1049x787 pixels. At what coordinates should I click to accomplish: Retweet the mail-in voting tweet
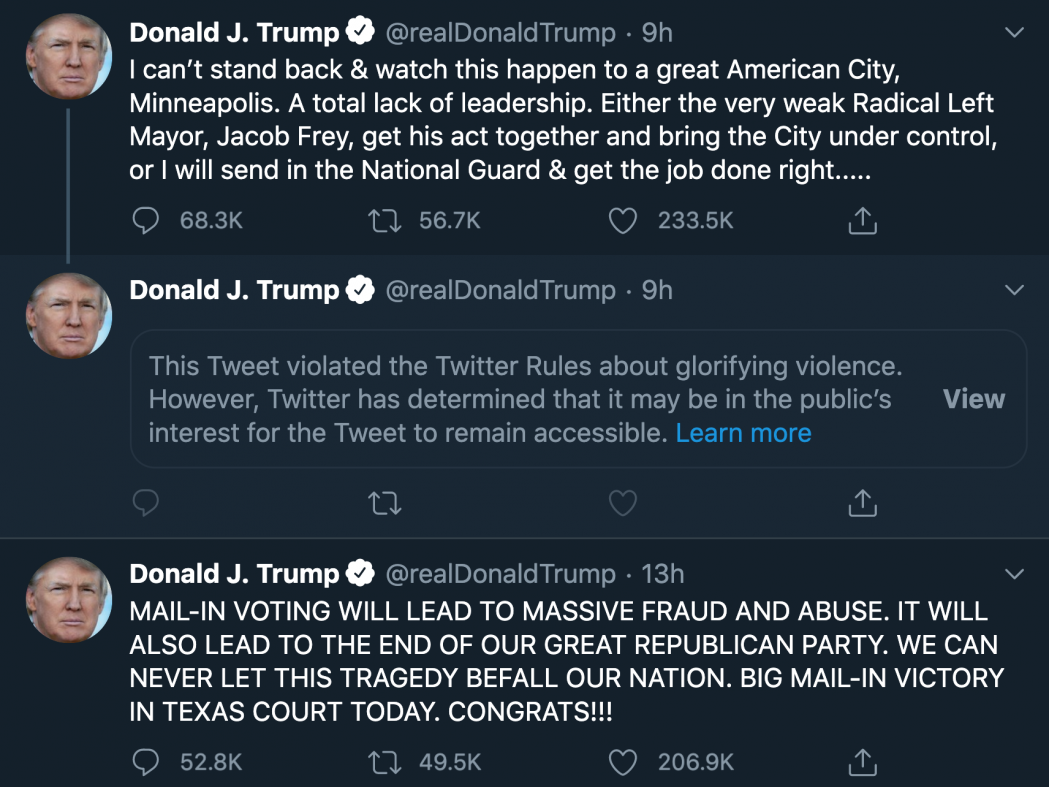click(384, 761)
